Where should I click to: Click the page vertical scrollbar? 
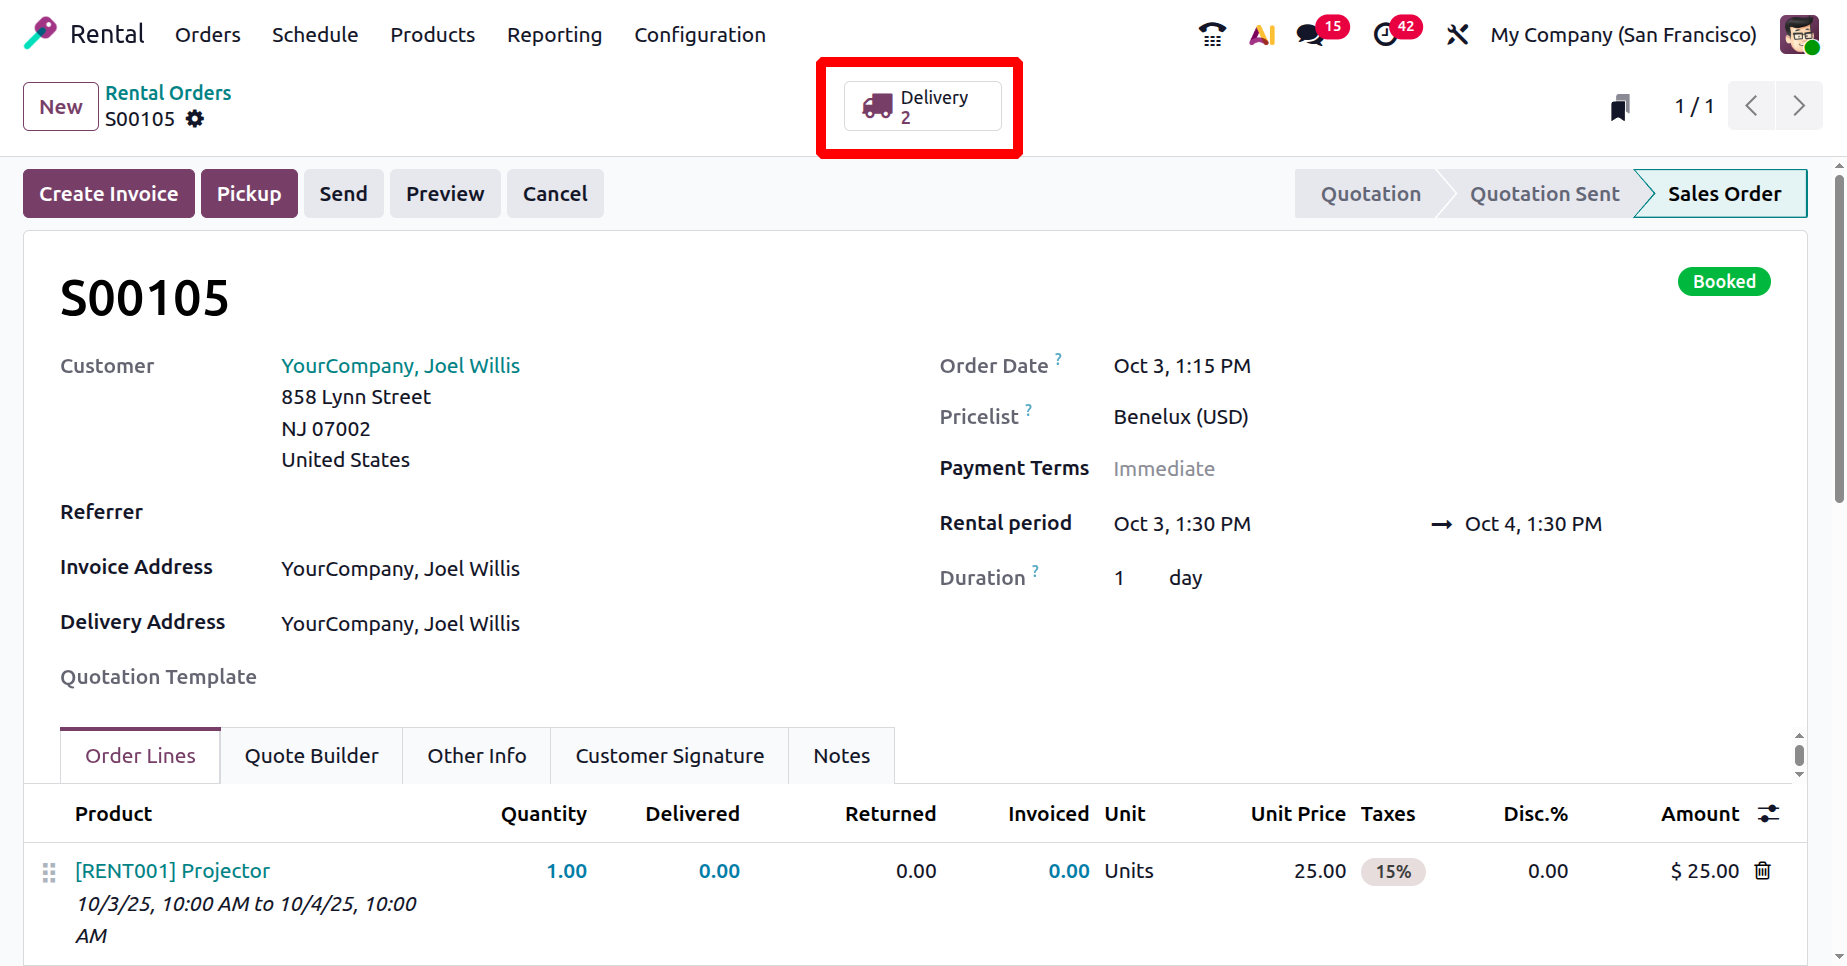(x=1838, y=340)
